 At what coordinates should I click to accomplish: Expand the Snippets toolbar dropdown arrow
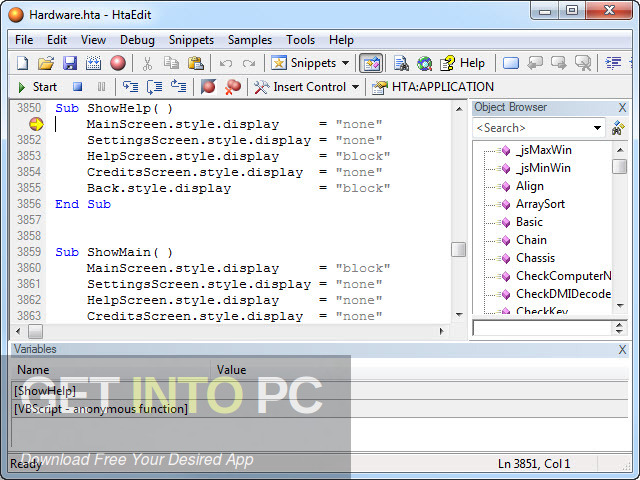(345, 63)
